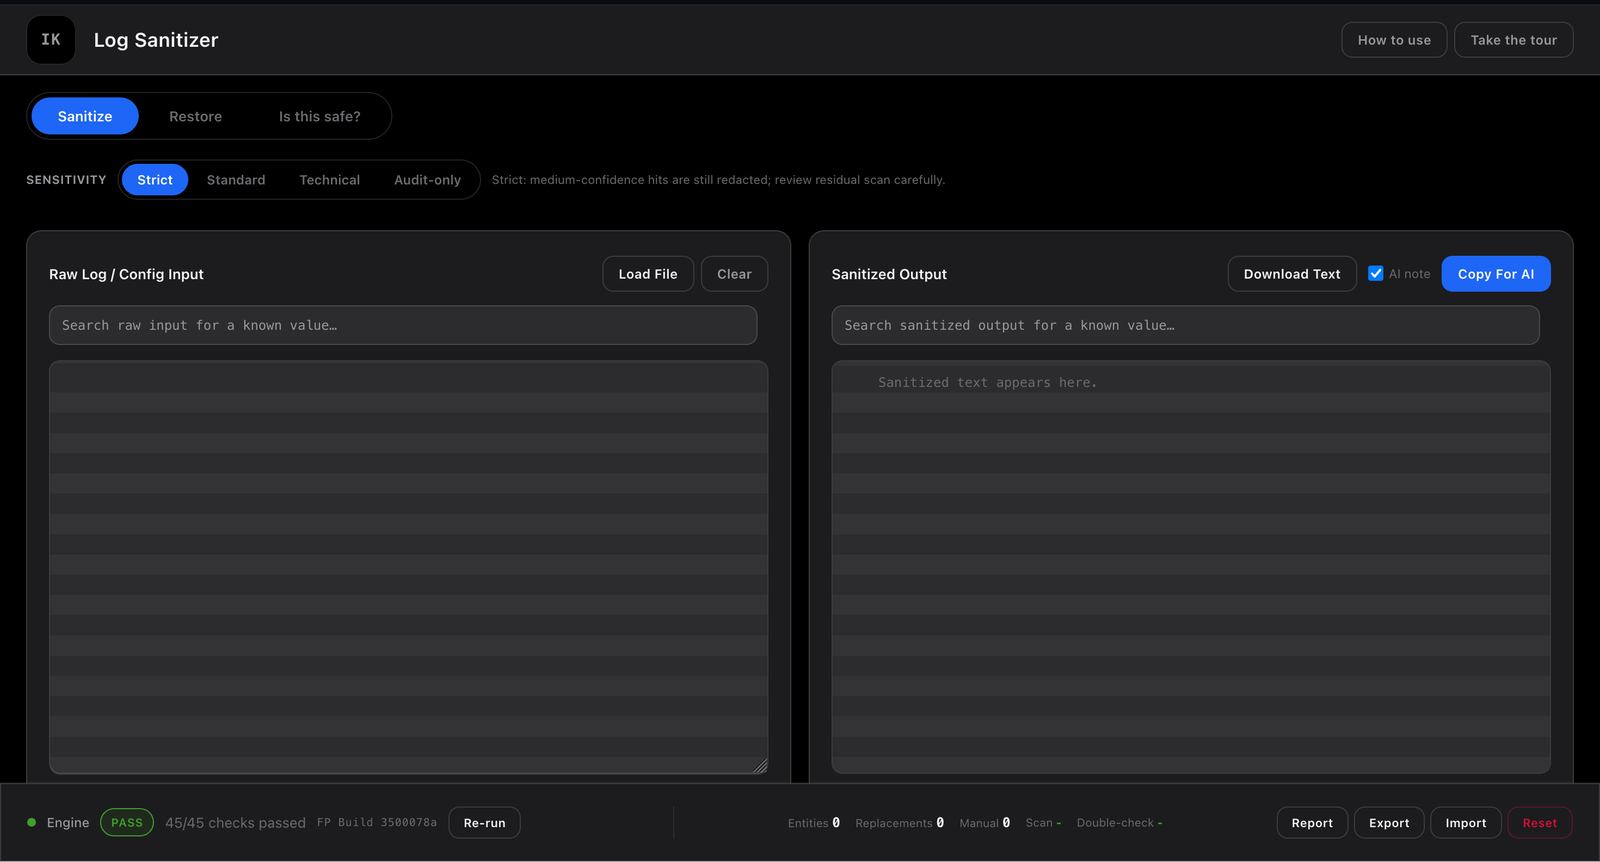The height and width of the screenshot is (862, 1600).
Task: Click the sanitized output text area
Action: click(x=1191, y=567)
